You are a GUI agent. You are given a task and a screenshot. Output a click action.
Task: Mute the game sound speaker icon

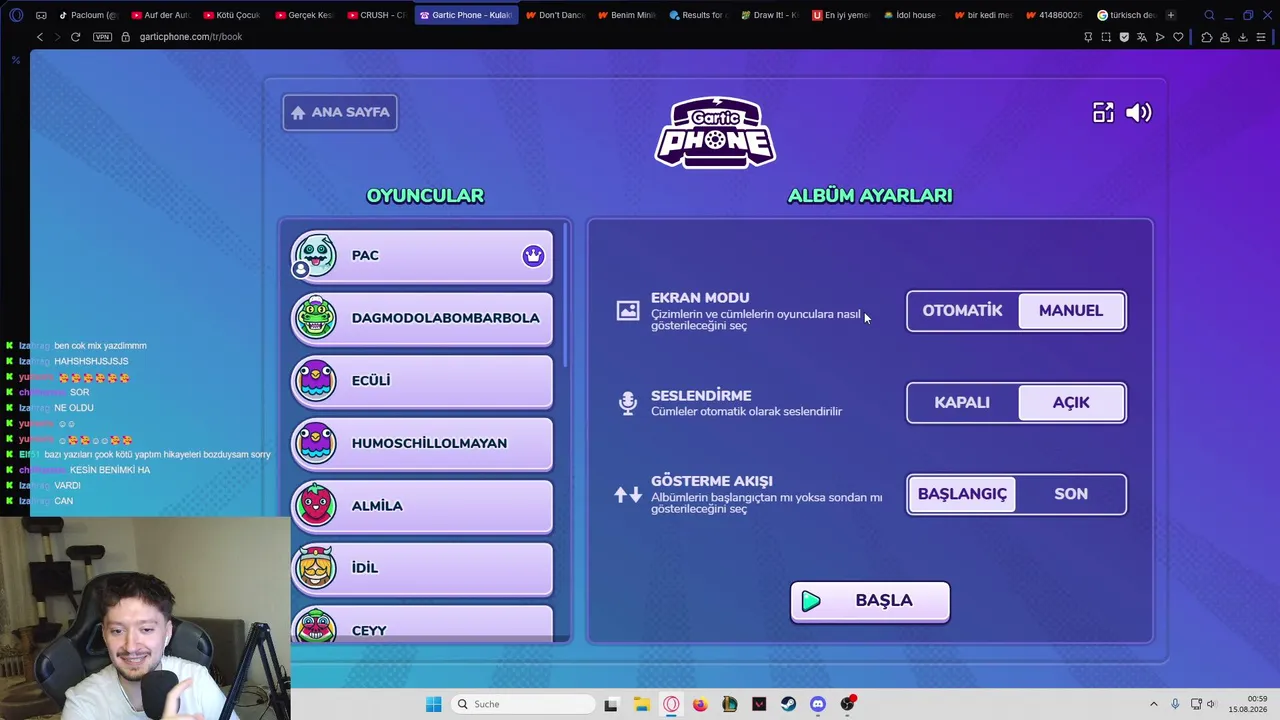coord(1139,113)
